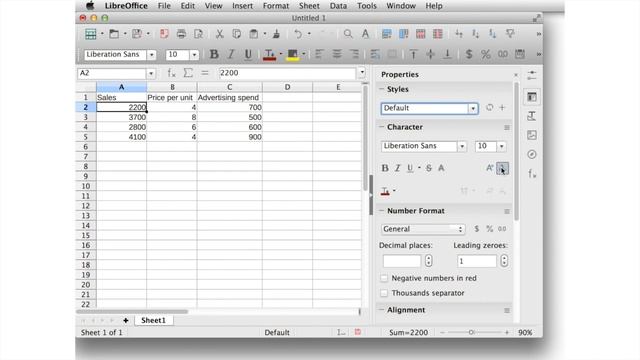
Task: Click the Find & Replace magnifier icon
Action: pos(348,34)
